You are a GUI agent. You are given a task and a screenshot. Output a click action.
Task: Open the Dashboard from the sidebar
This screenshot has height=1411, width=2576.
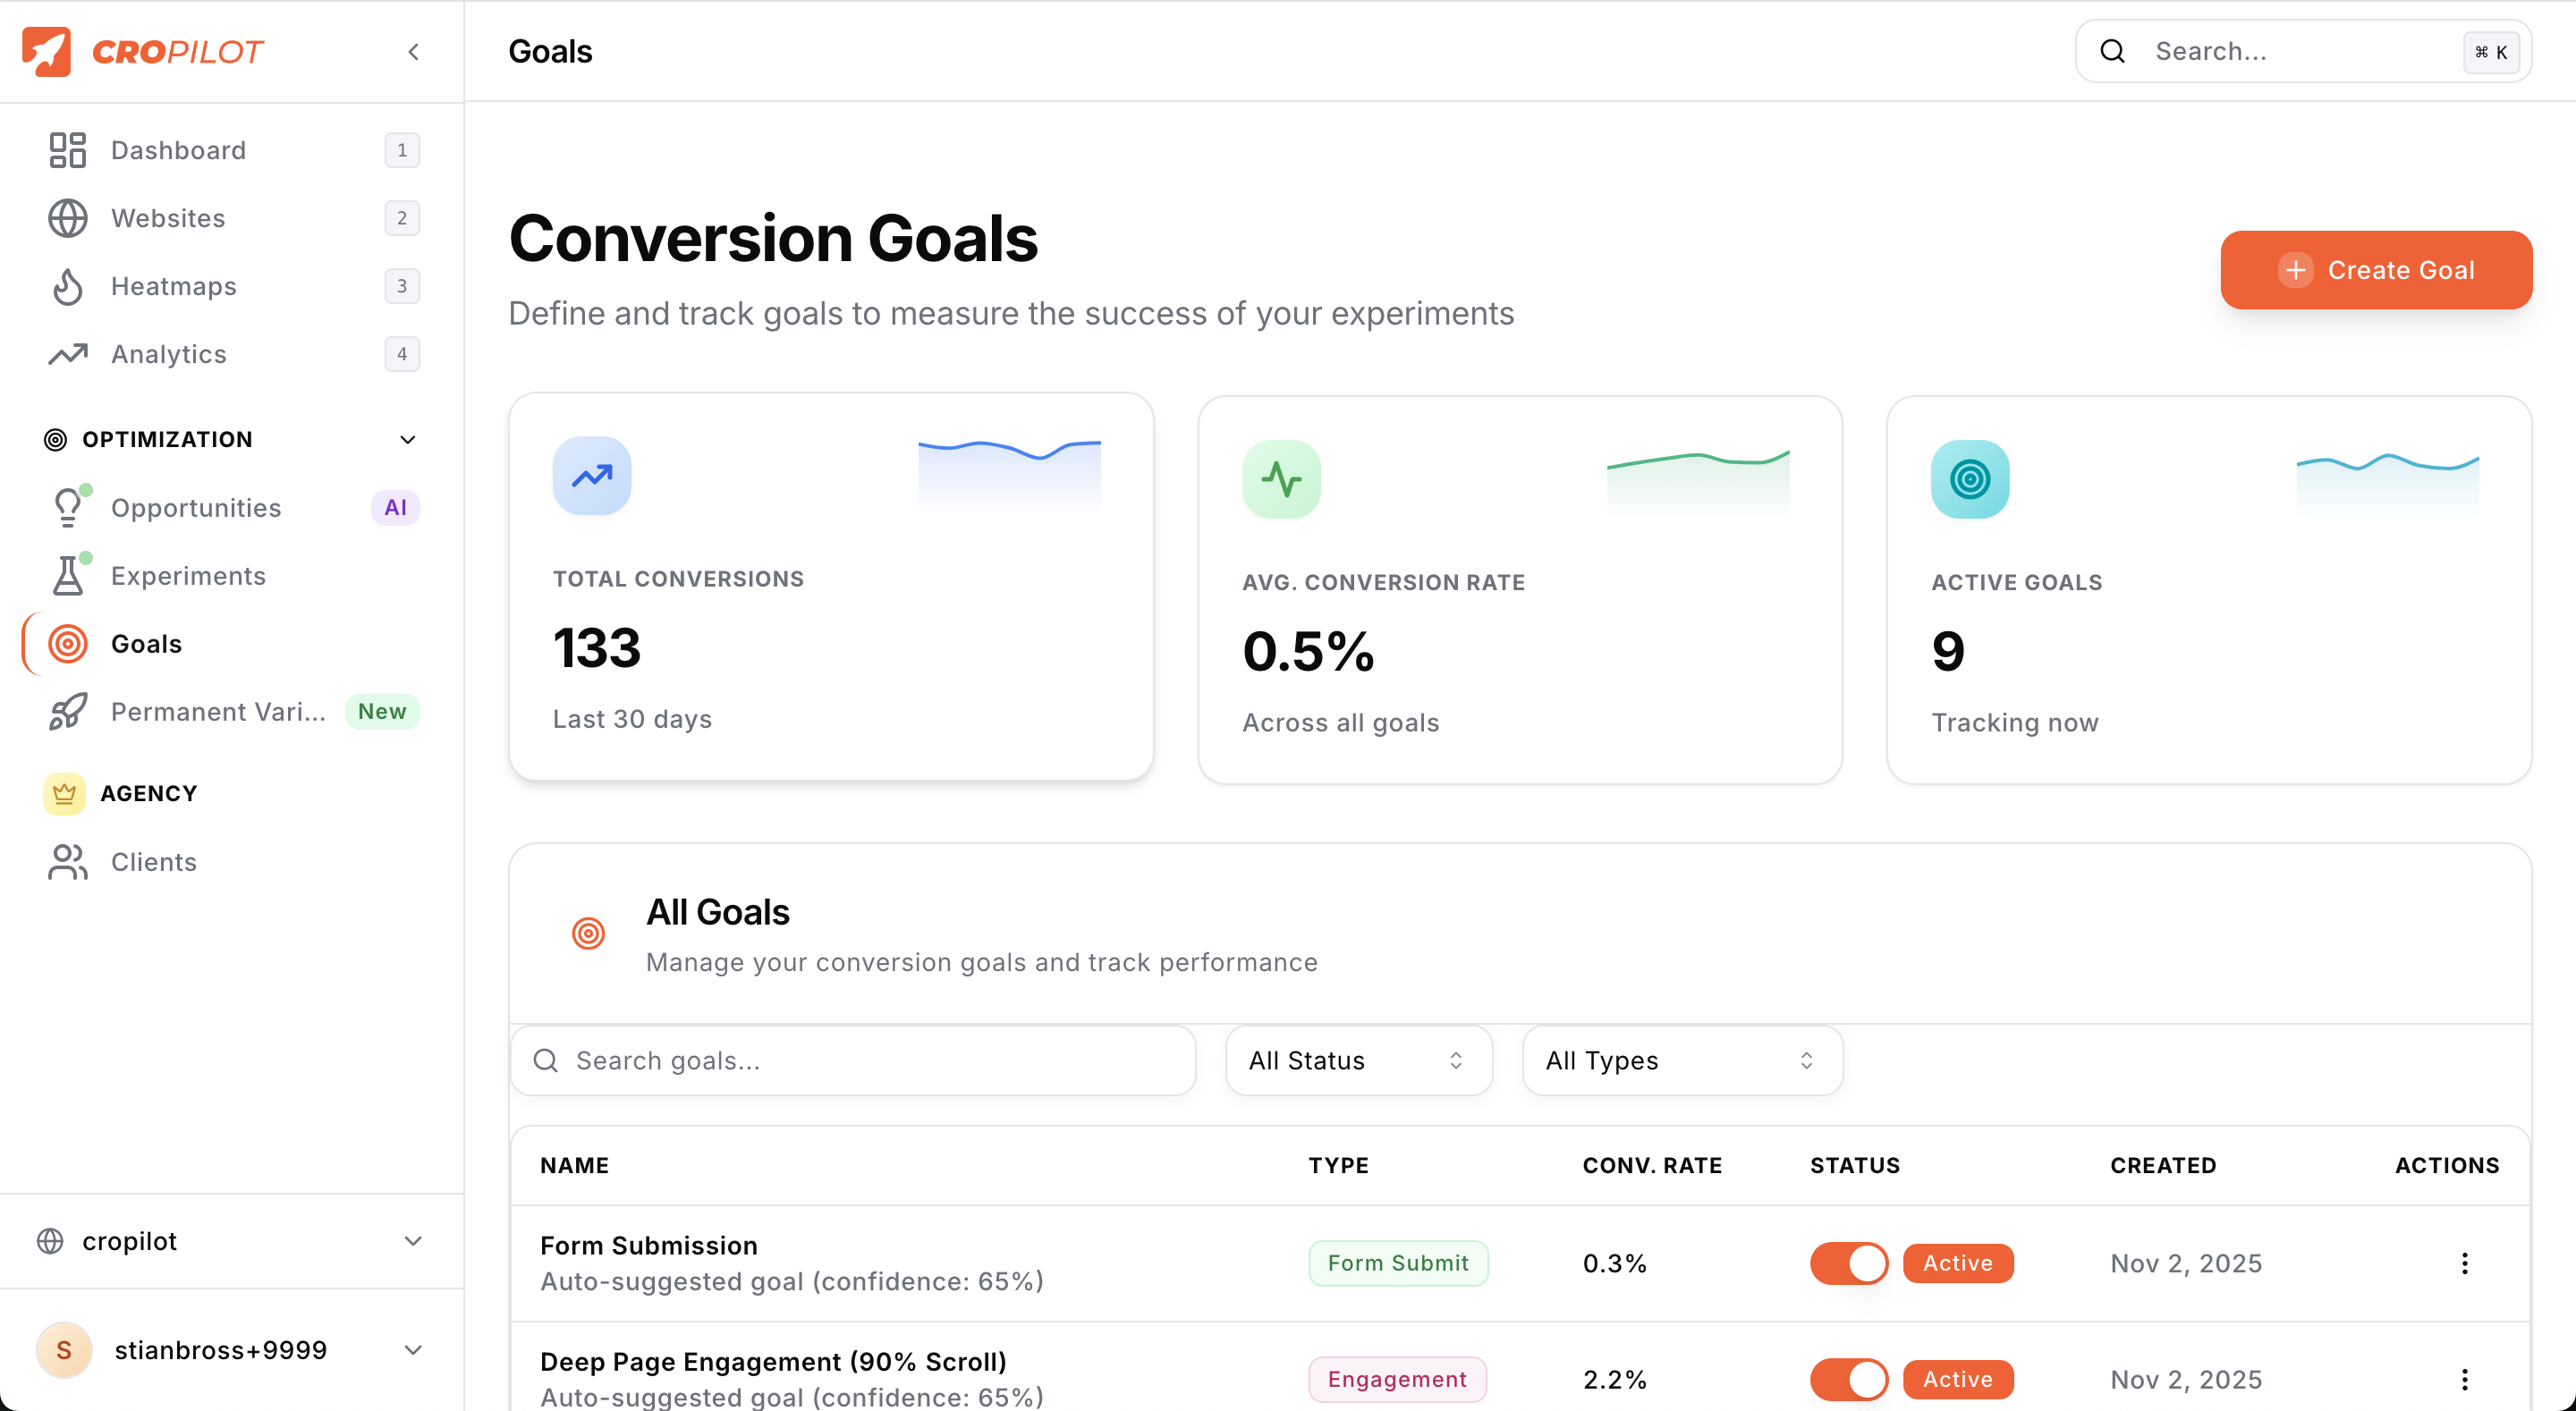(x=66, y=150)
